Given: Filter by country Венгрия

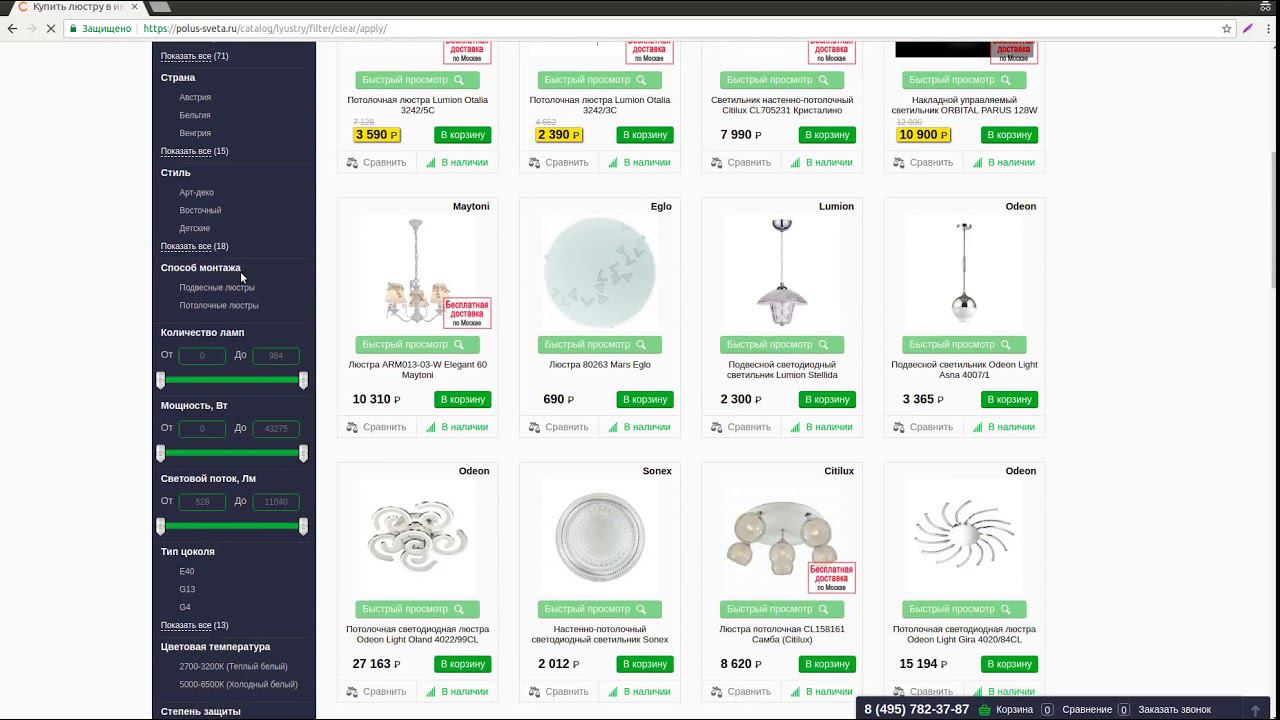Looking at the screenshot, I should pyautogui.click(x=195, y=133).
